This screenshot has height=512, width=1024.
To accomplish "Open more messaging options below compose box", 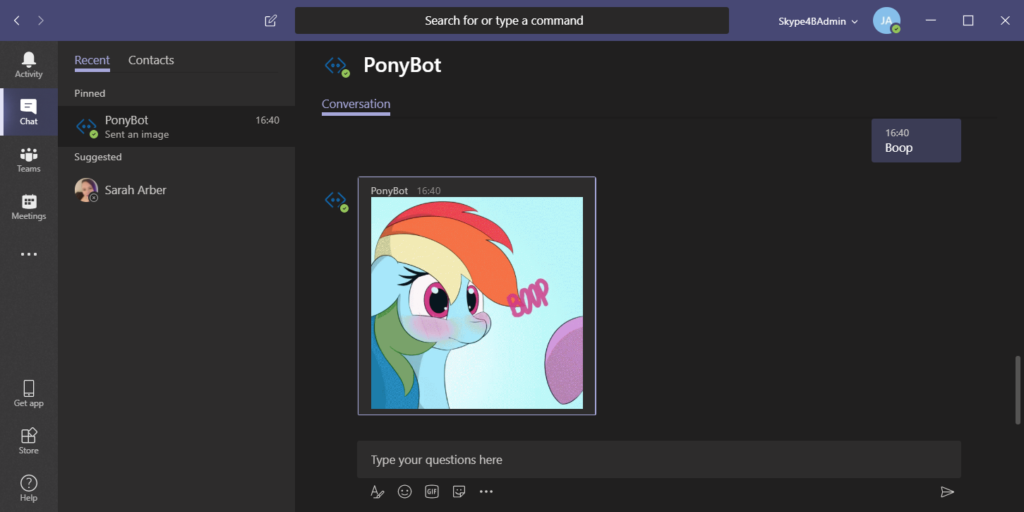I will tap(486, 492).
